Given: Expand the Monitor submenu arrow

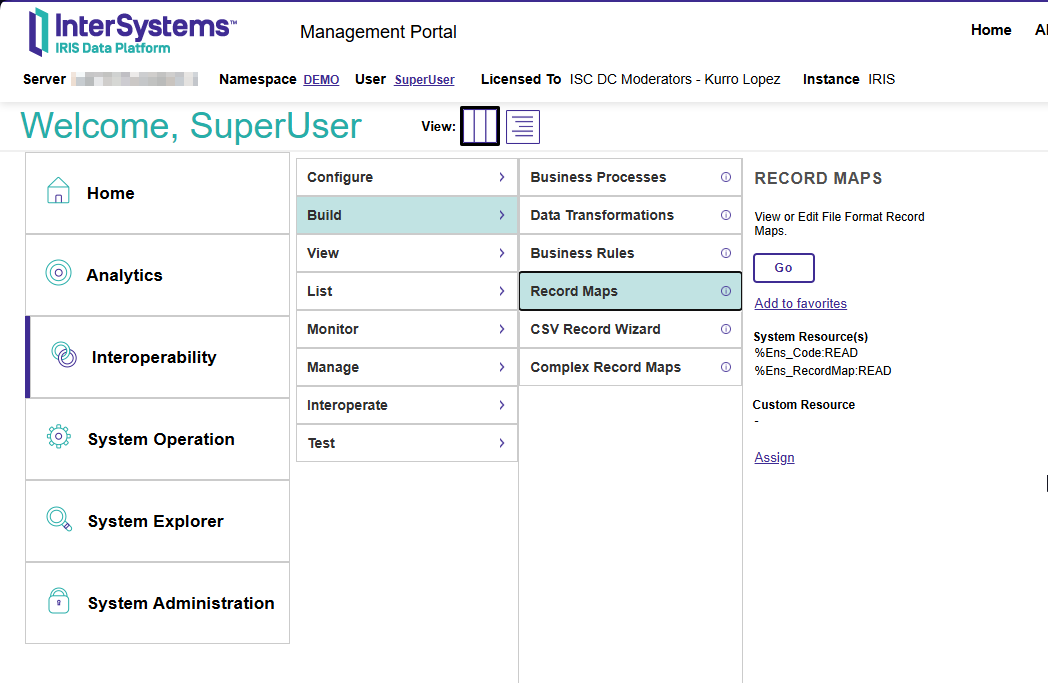Looking at the screenshot, I should pos(501,329).
